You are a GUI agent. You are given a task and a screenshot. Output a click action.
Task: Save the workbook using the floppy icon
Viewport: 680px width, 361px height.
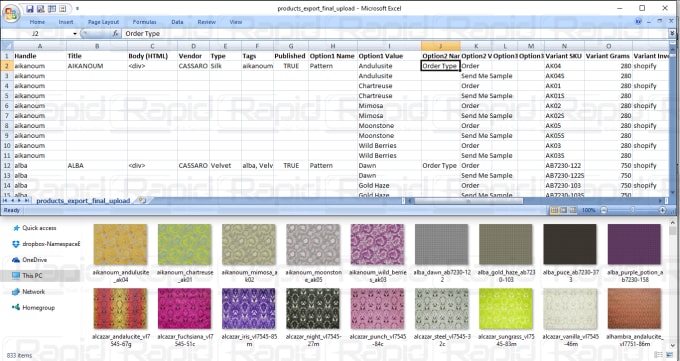[30, 8]
